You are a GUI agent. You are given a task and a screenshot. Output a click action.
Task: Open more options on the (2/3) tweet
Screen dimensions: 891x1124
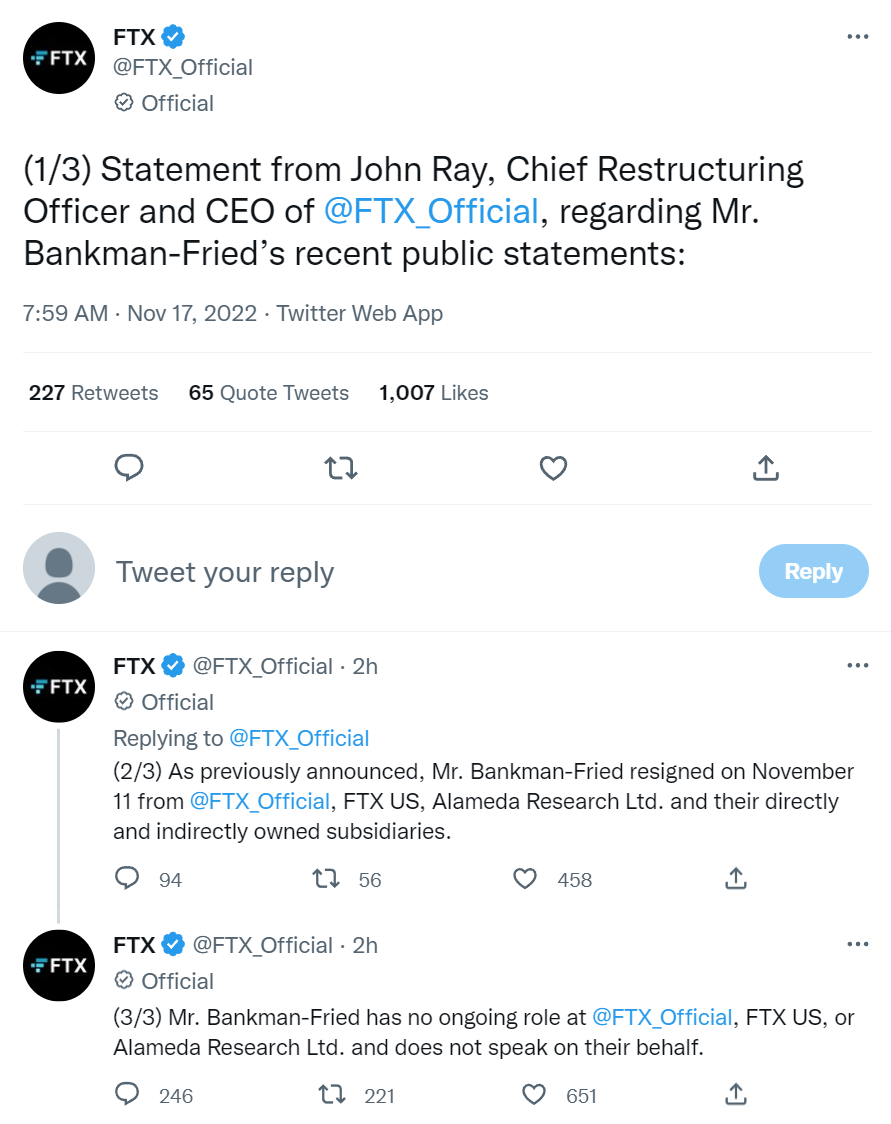[857, 665]
